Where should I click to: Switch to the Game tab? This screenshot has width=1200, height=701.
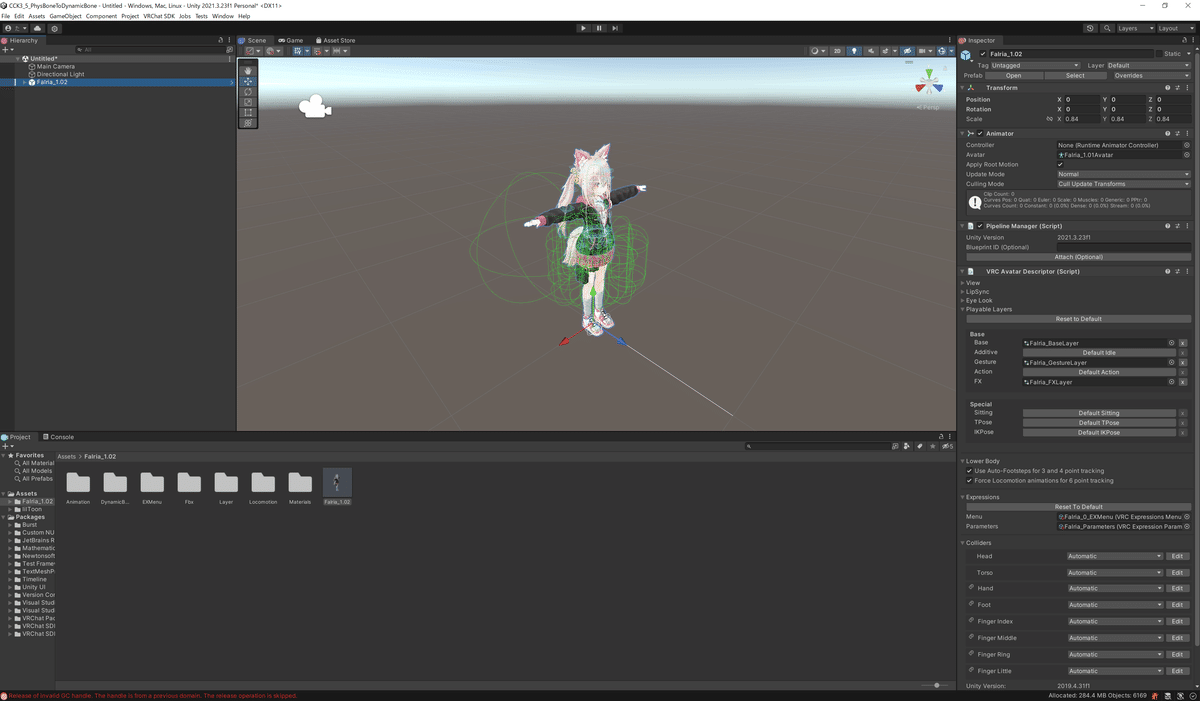pyautogui.click(x=290, y=40)
